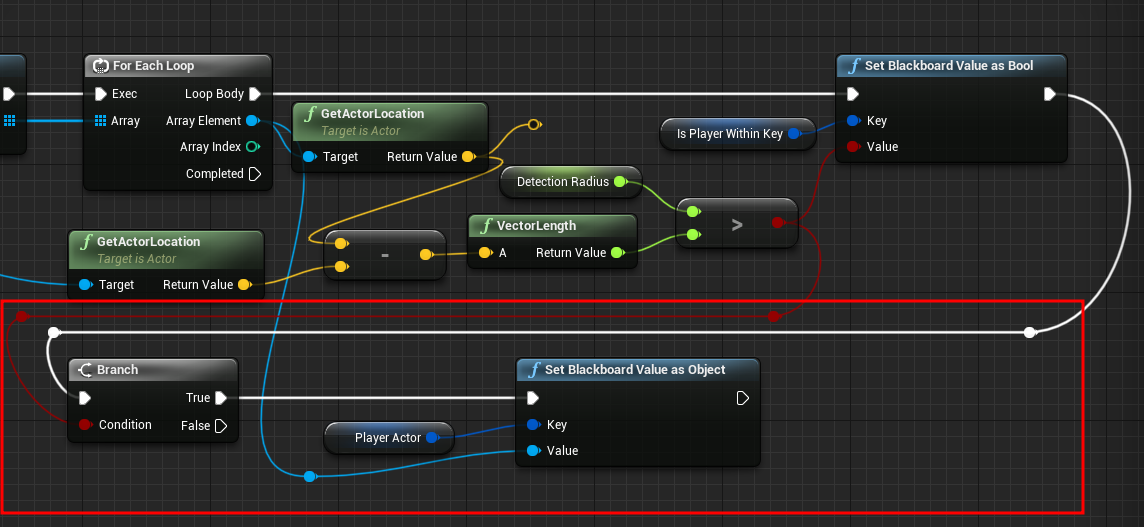1144x527 pixels.
Task: Click the upper input pin of subtract node
Action: click(x=341, y=243)
